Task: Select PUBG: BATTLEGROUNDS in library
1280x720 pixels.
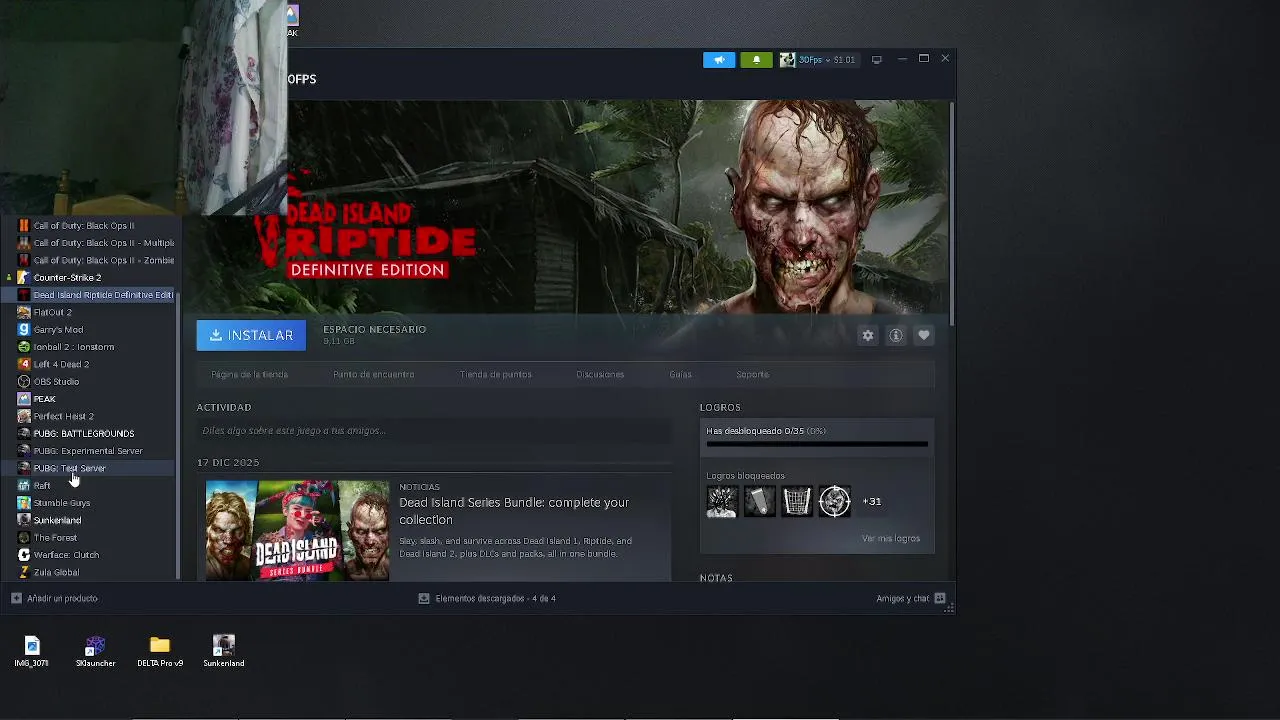Action: click(84, 434)
